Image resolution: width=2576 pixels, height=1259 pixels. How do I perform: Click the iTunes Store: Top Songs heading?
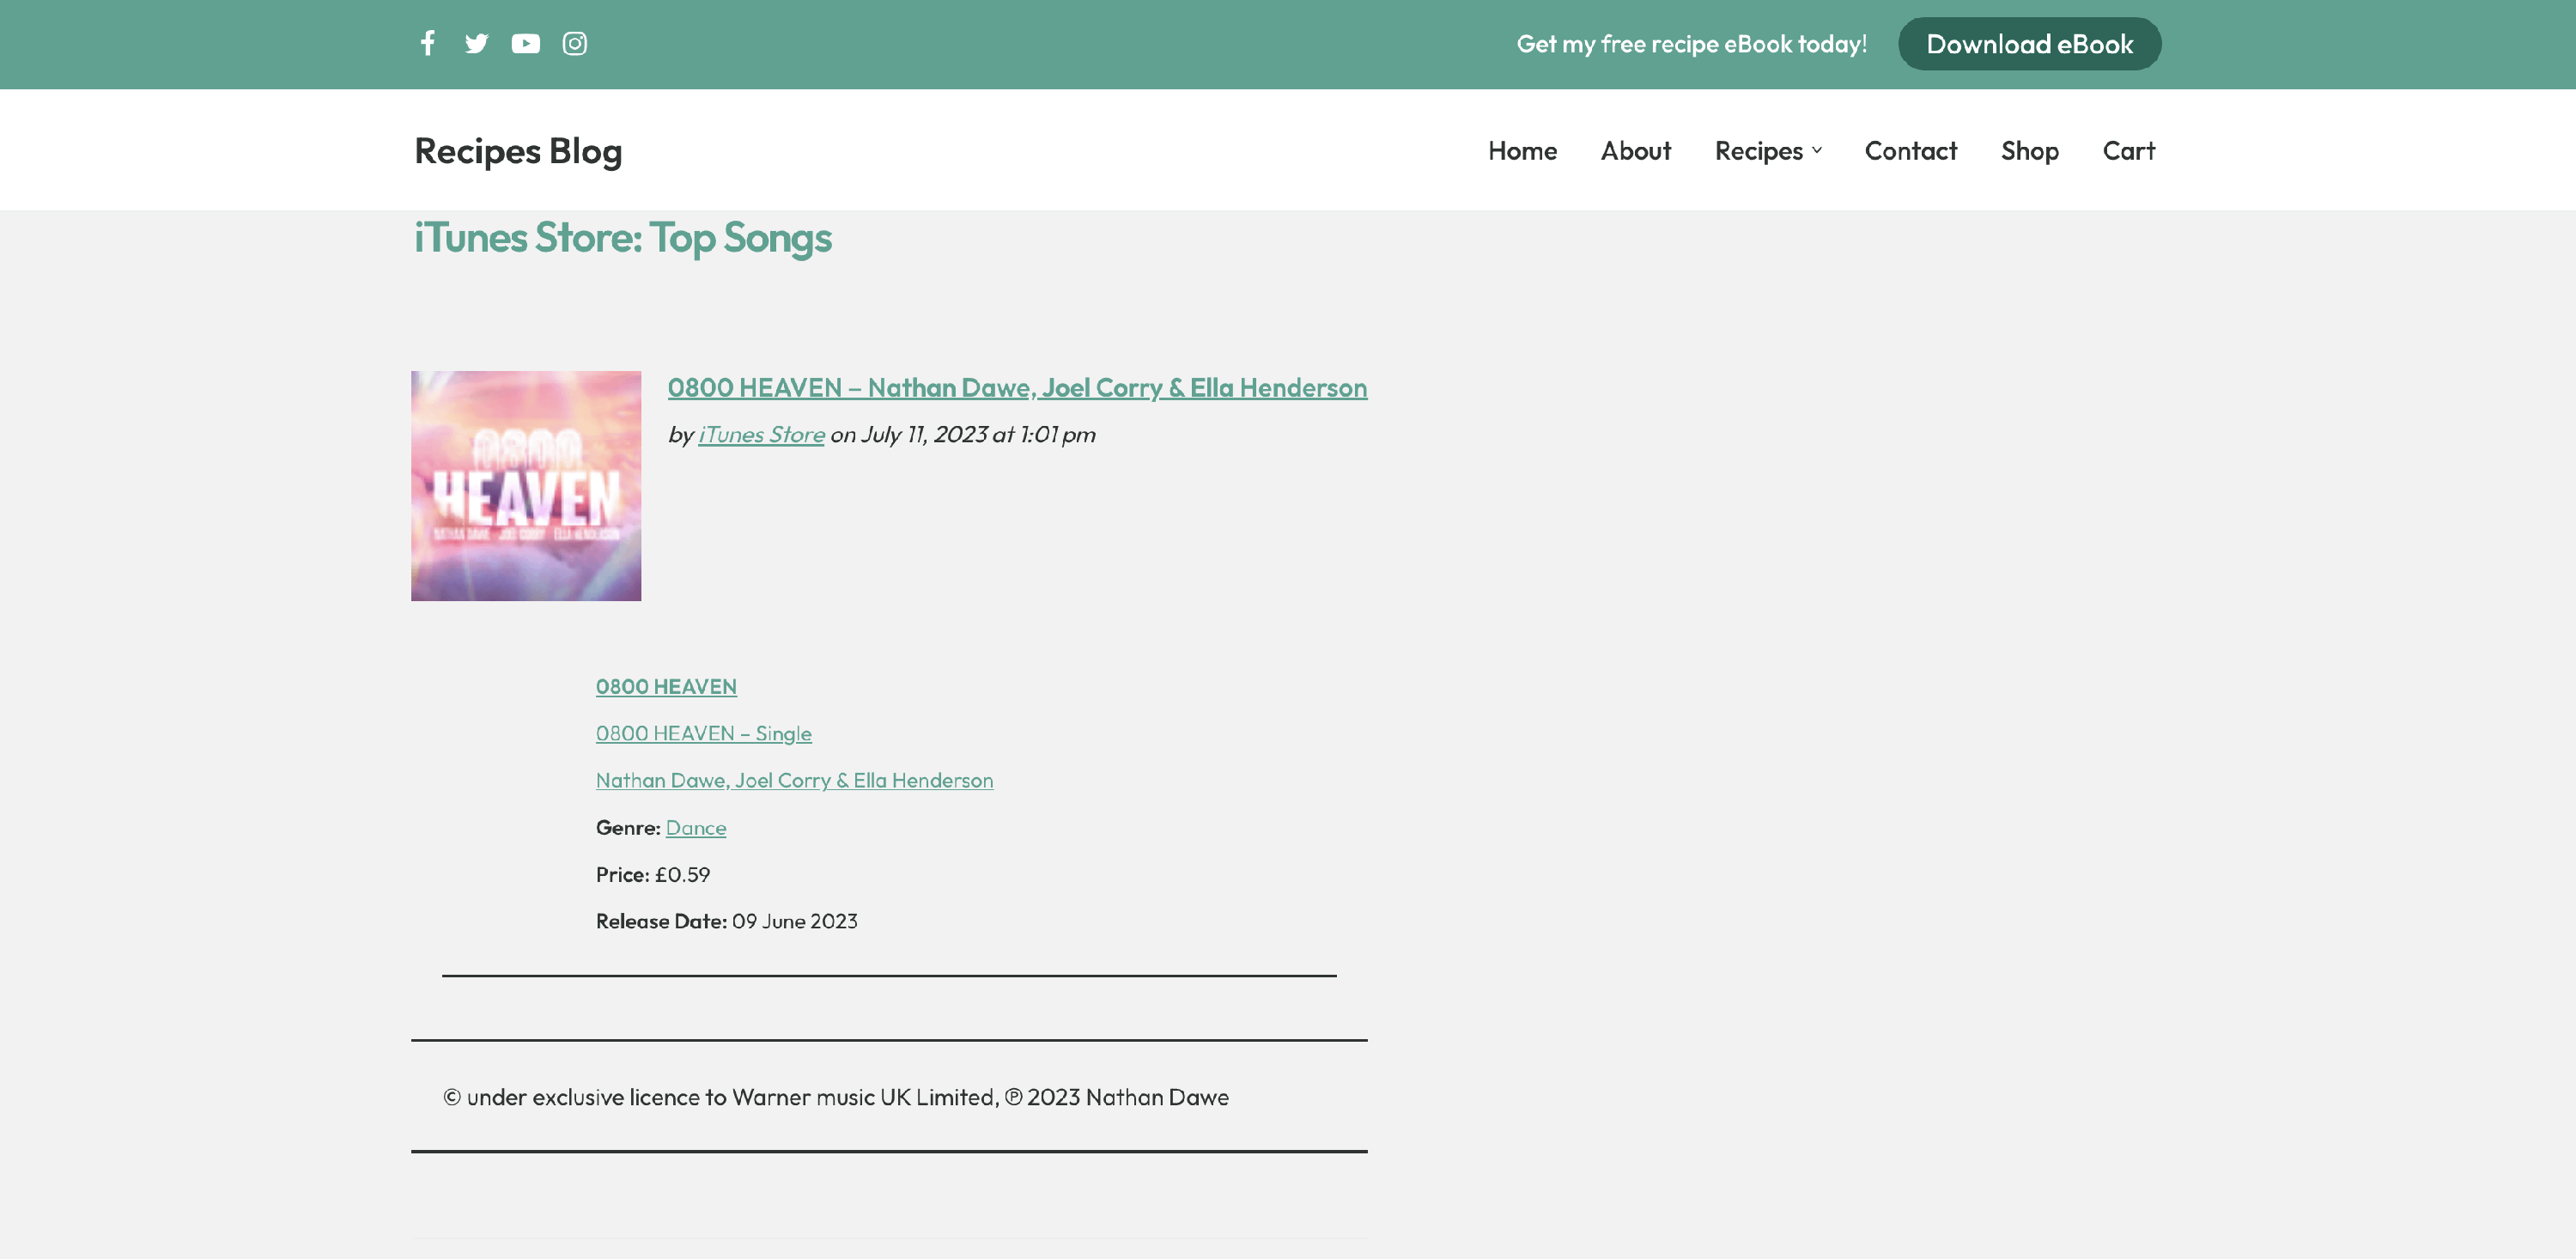[622, 238]
